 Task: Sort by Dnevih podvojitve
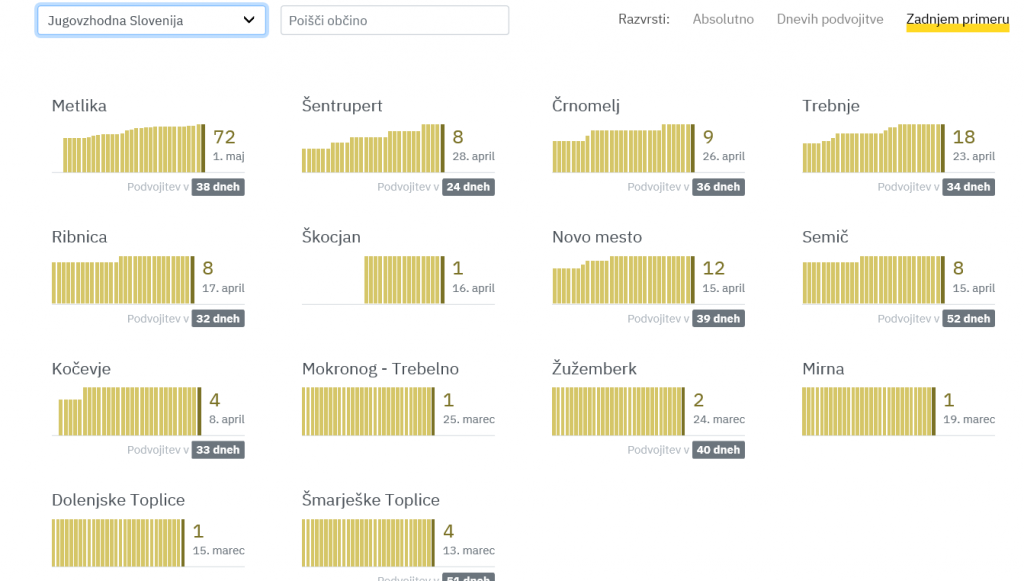(830, 20)
